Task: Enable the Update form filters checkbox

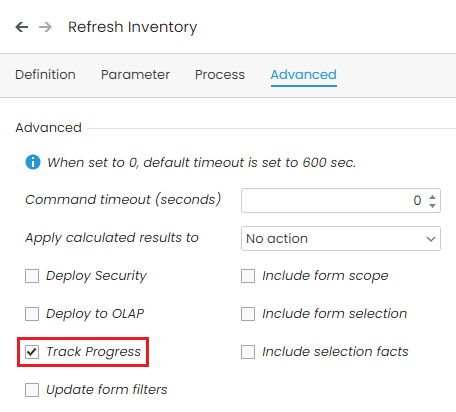Action: pyautogui.click(x=32, y=390)
